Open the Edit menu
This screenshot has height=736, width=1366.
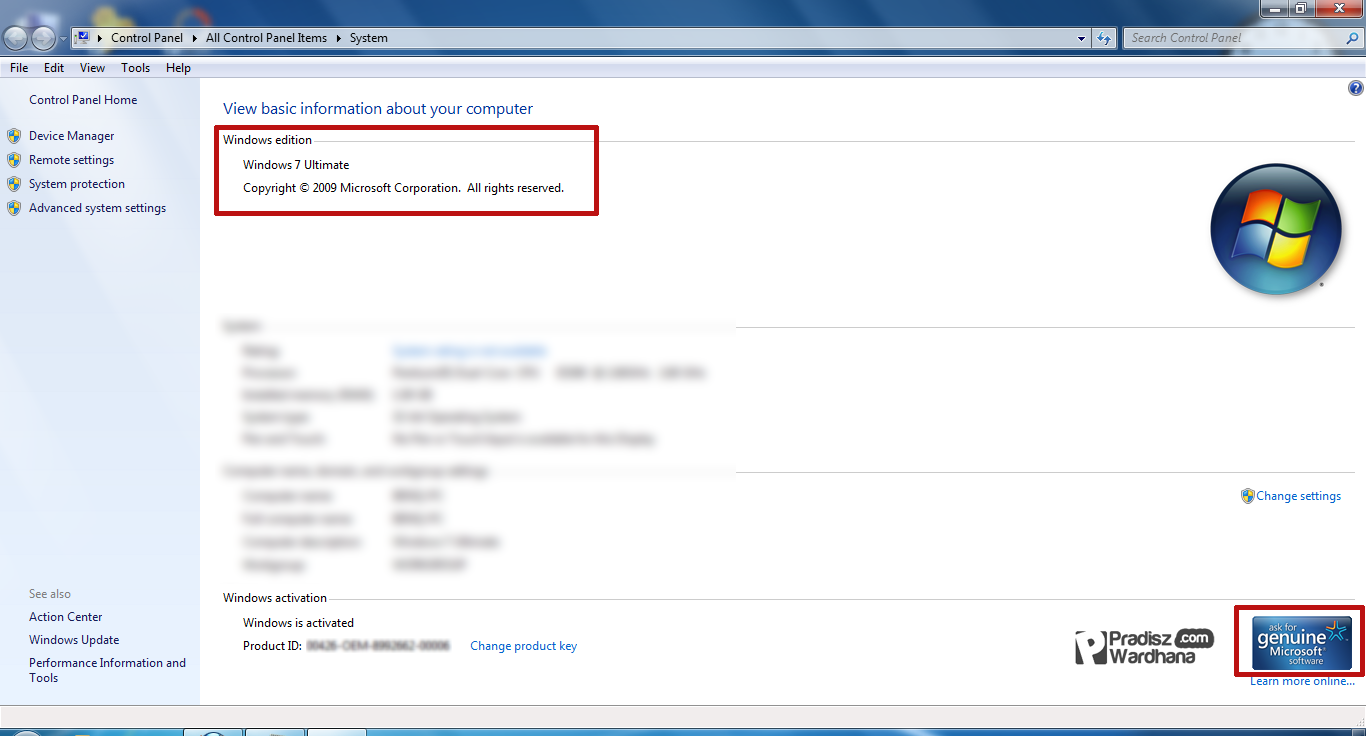pos(54,68)
